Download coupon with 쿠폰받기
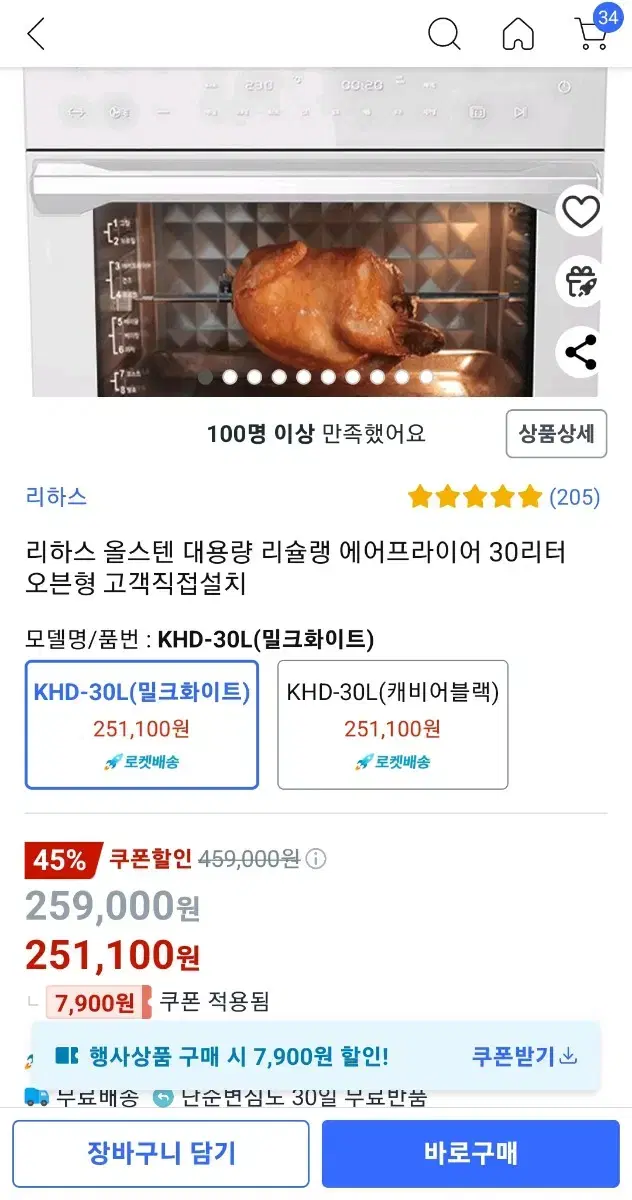632x1200 pixels. (525, 1055)
